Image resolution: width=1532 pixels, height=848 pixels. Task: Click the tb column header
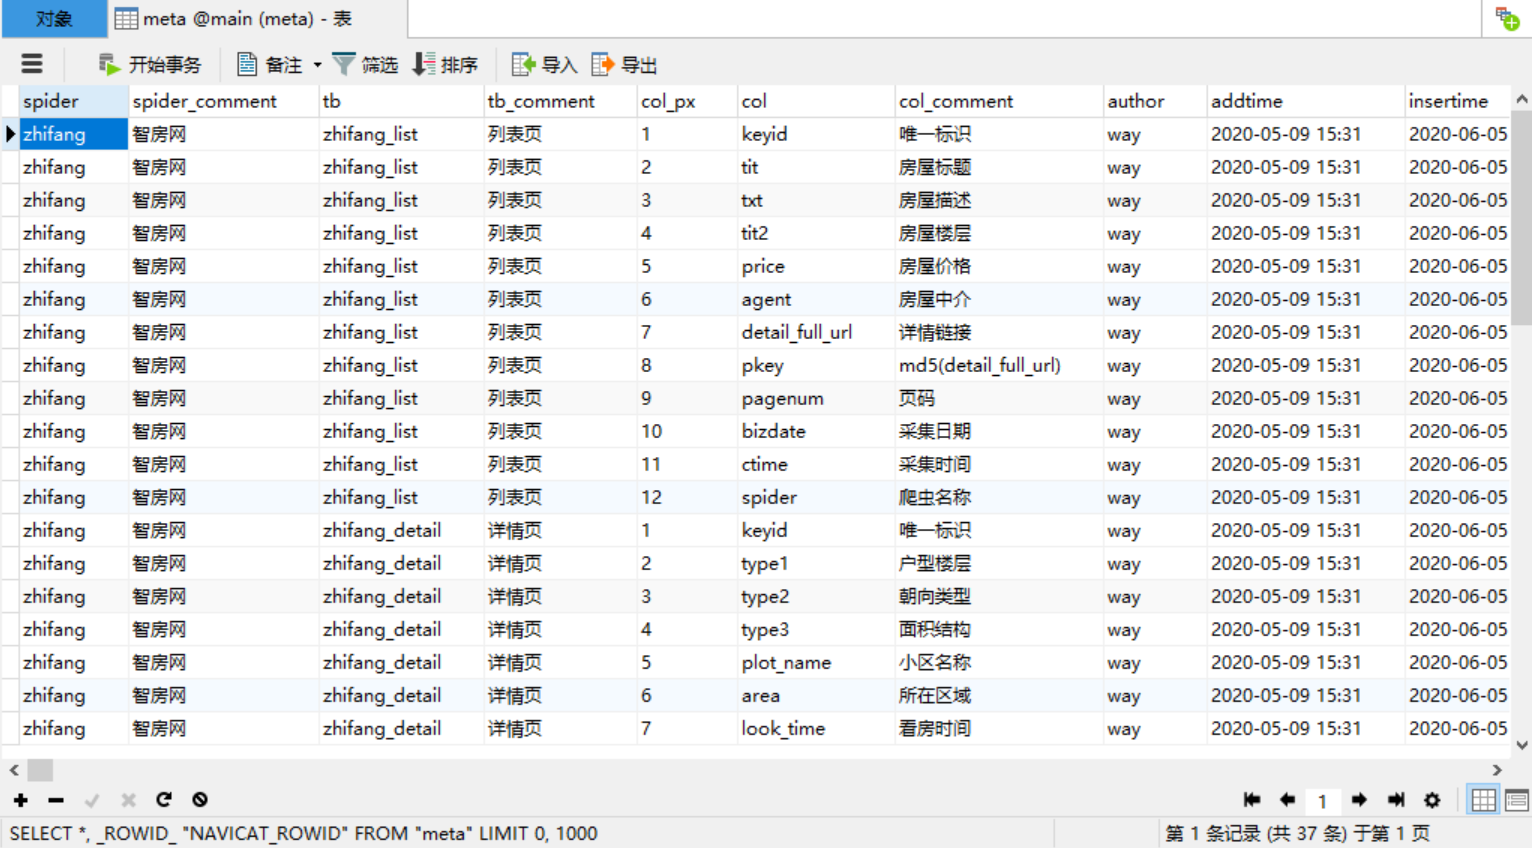[x=401, y=101]
